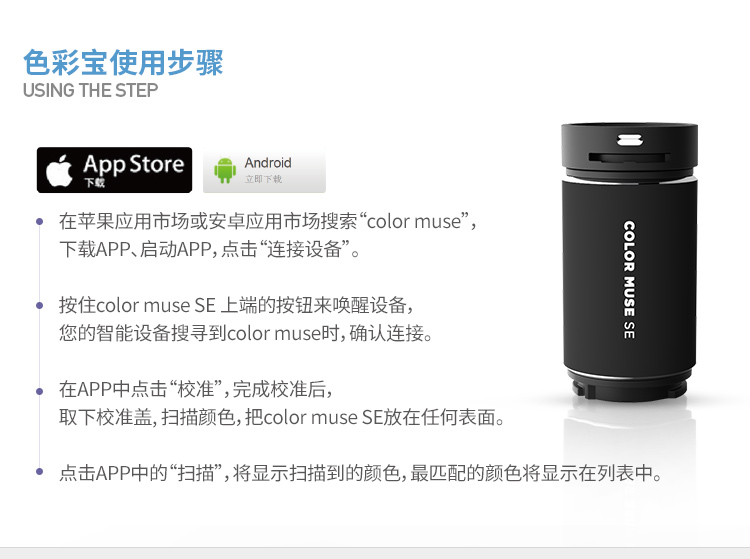
Task: Click the USING THE STEP subtitle
Action: tap(90, 90)
